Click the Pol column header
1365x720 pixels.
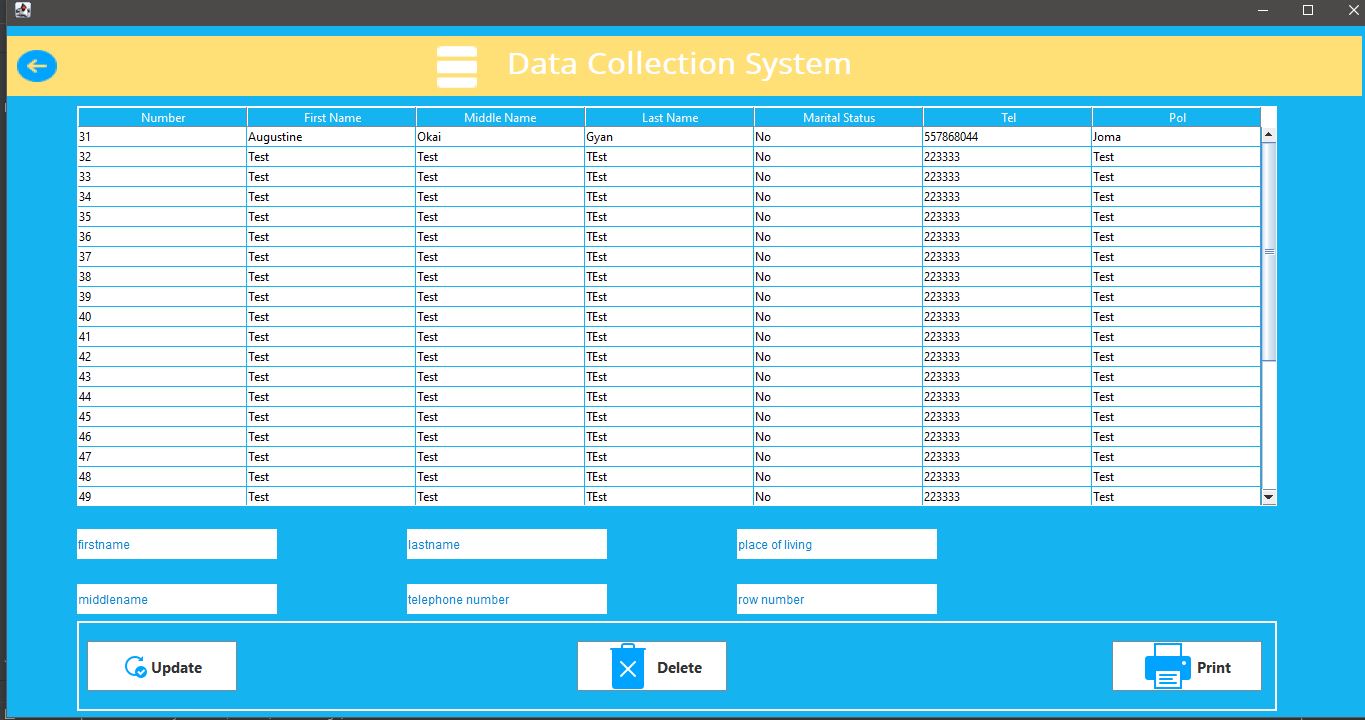tap(1177, 117)
